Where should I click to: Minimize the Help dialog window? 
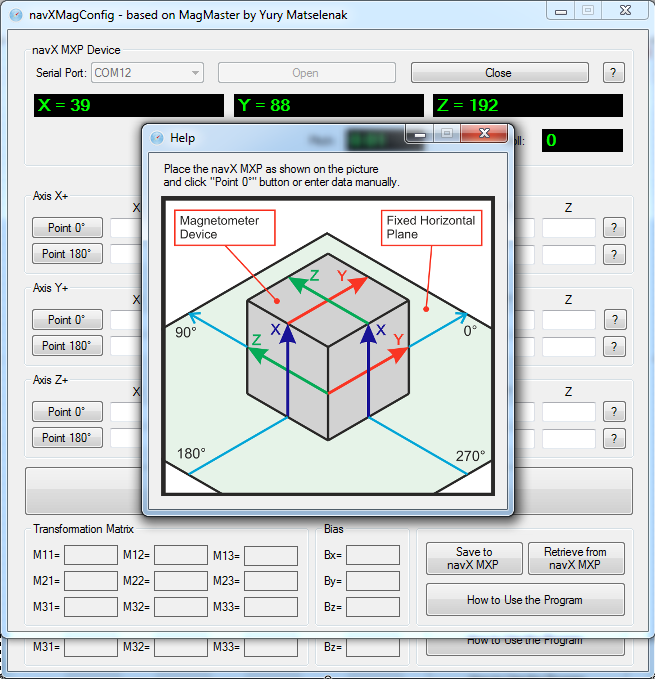pos(419,134)
